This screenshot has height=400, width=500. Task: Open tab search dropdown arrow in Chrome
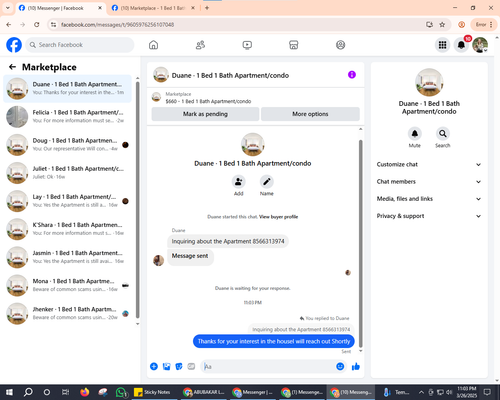(8, 8)
